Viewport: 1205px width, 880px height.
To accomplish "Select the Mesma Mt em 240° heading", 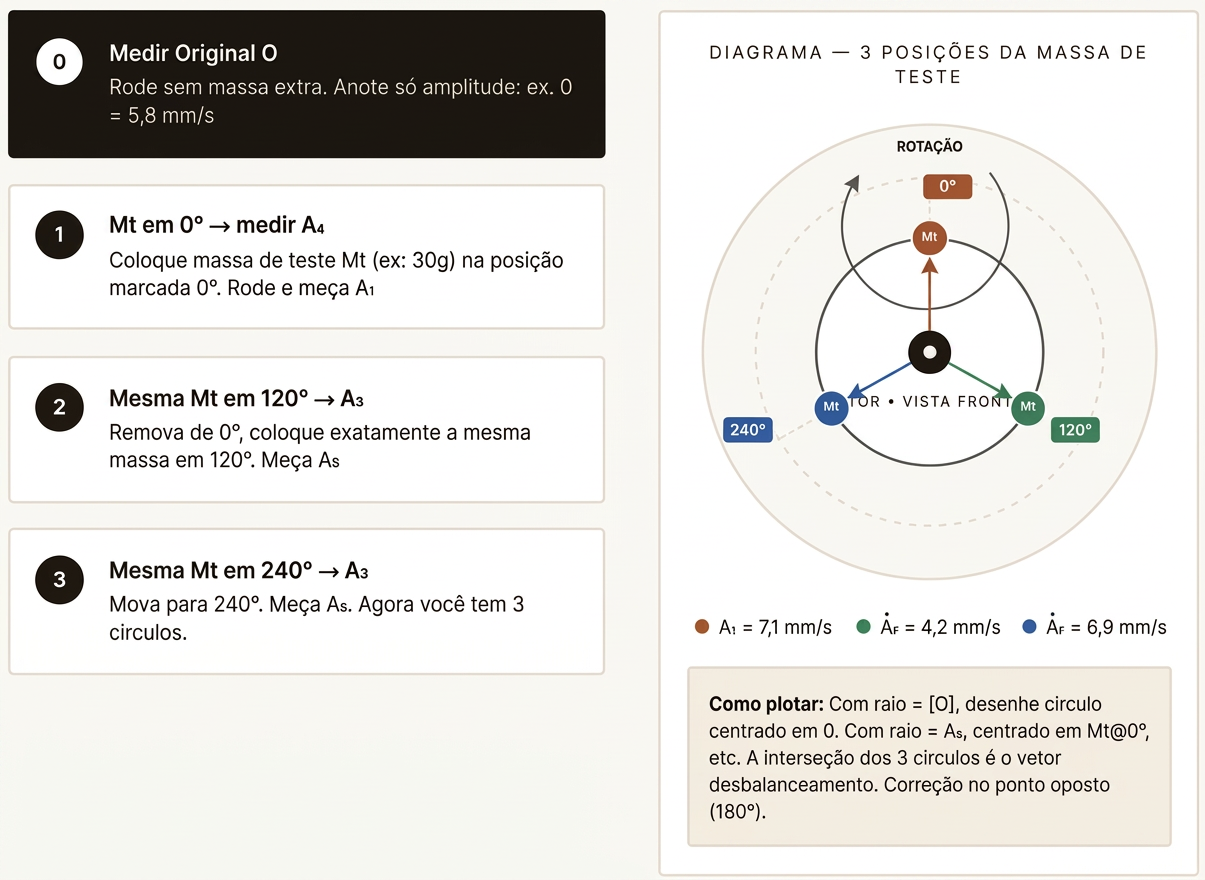I will tap(239, 571).
